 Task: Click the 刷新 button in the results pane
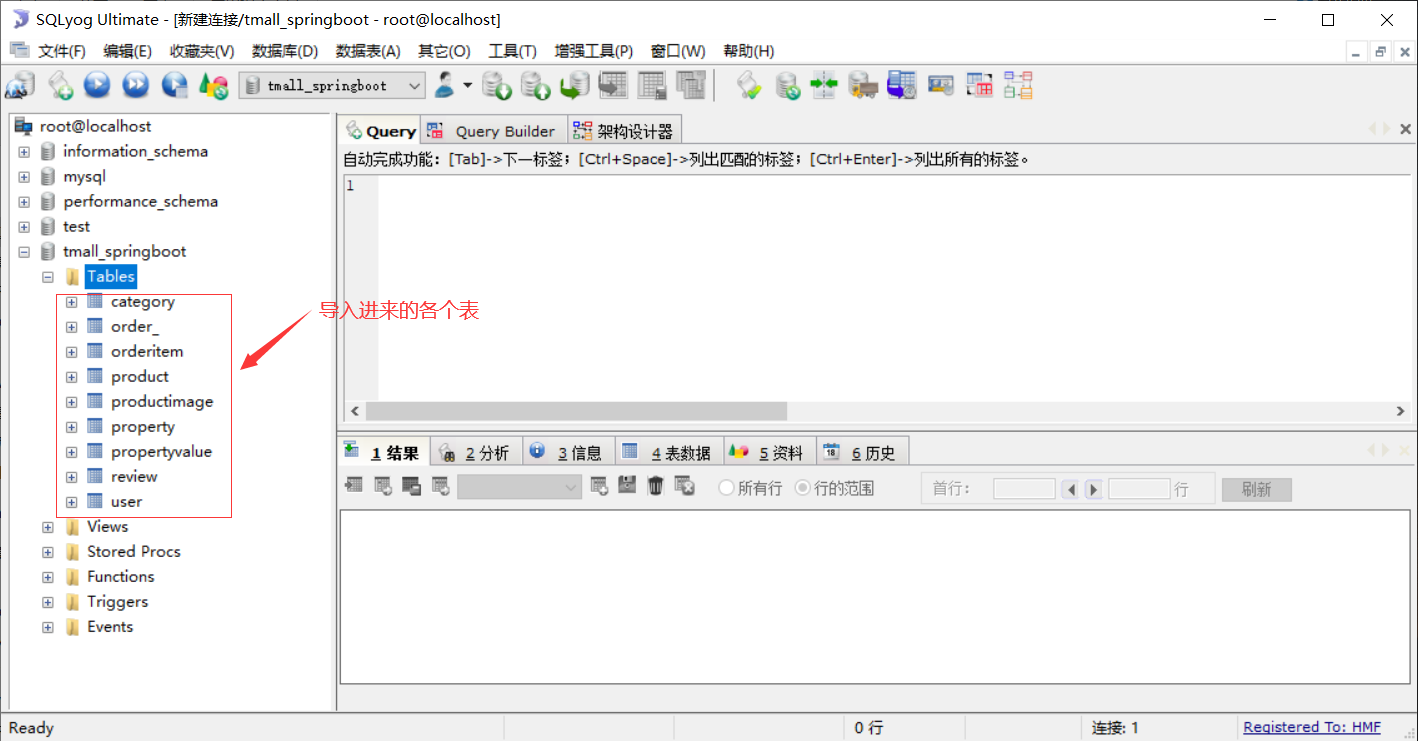1256,489
